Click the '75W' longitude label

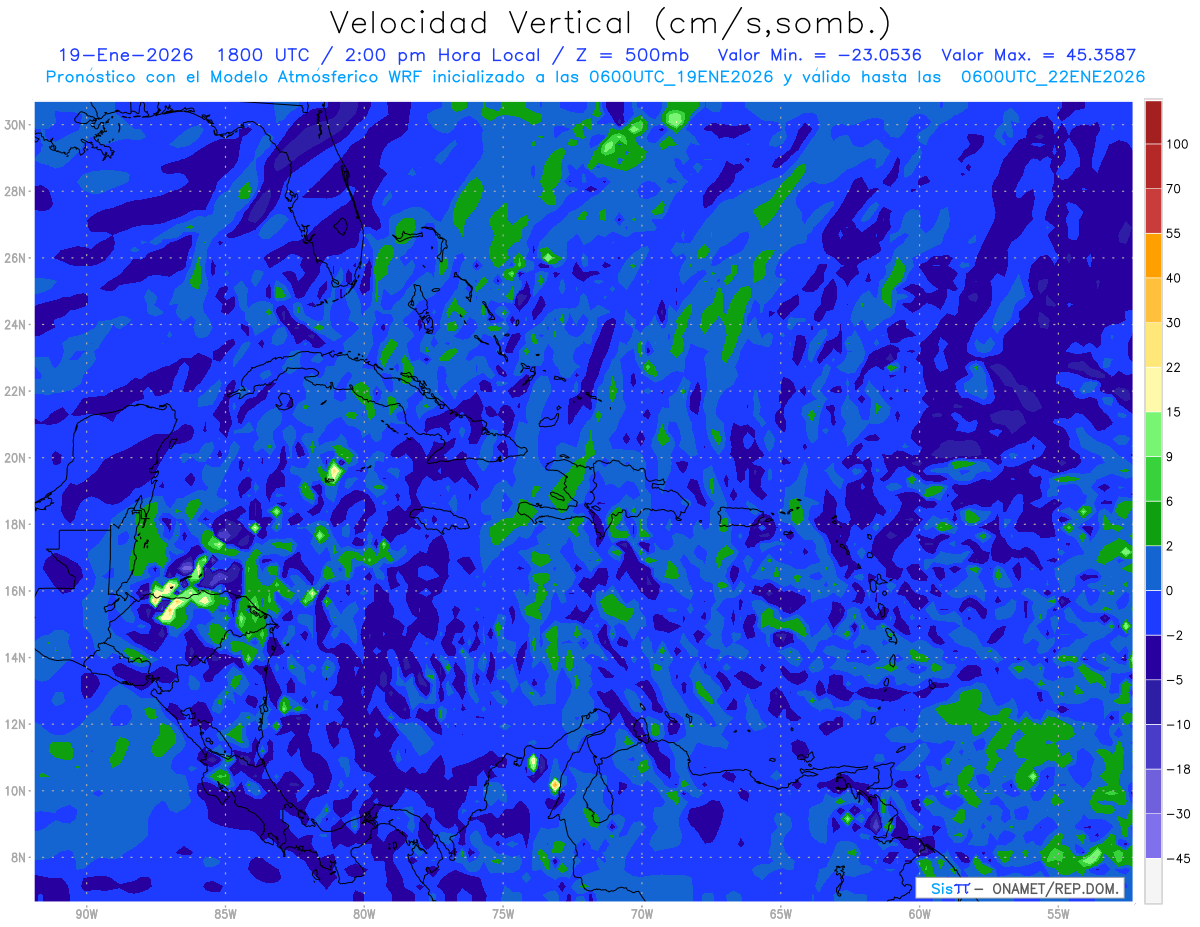tap(503, 914)
